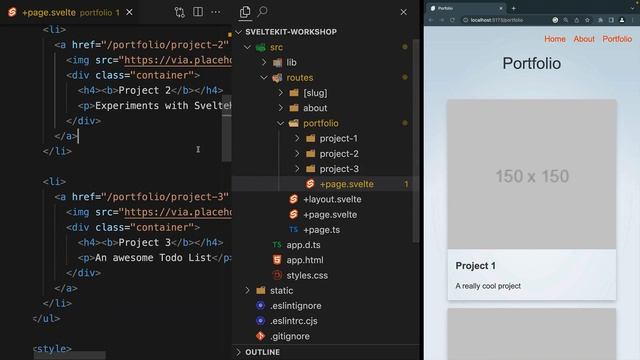Open .eslintrc.cjs file

tap(293, 321)
